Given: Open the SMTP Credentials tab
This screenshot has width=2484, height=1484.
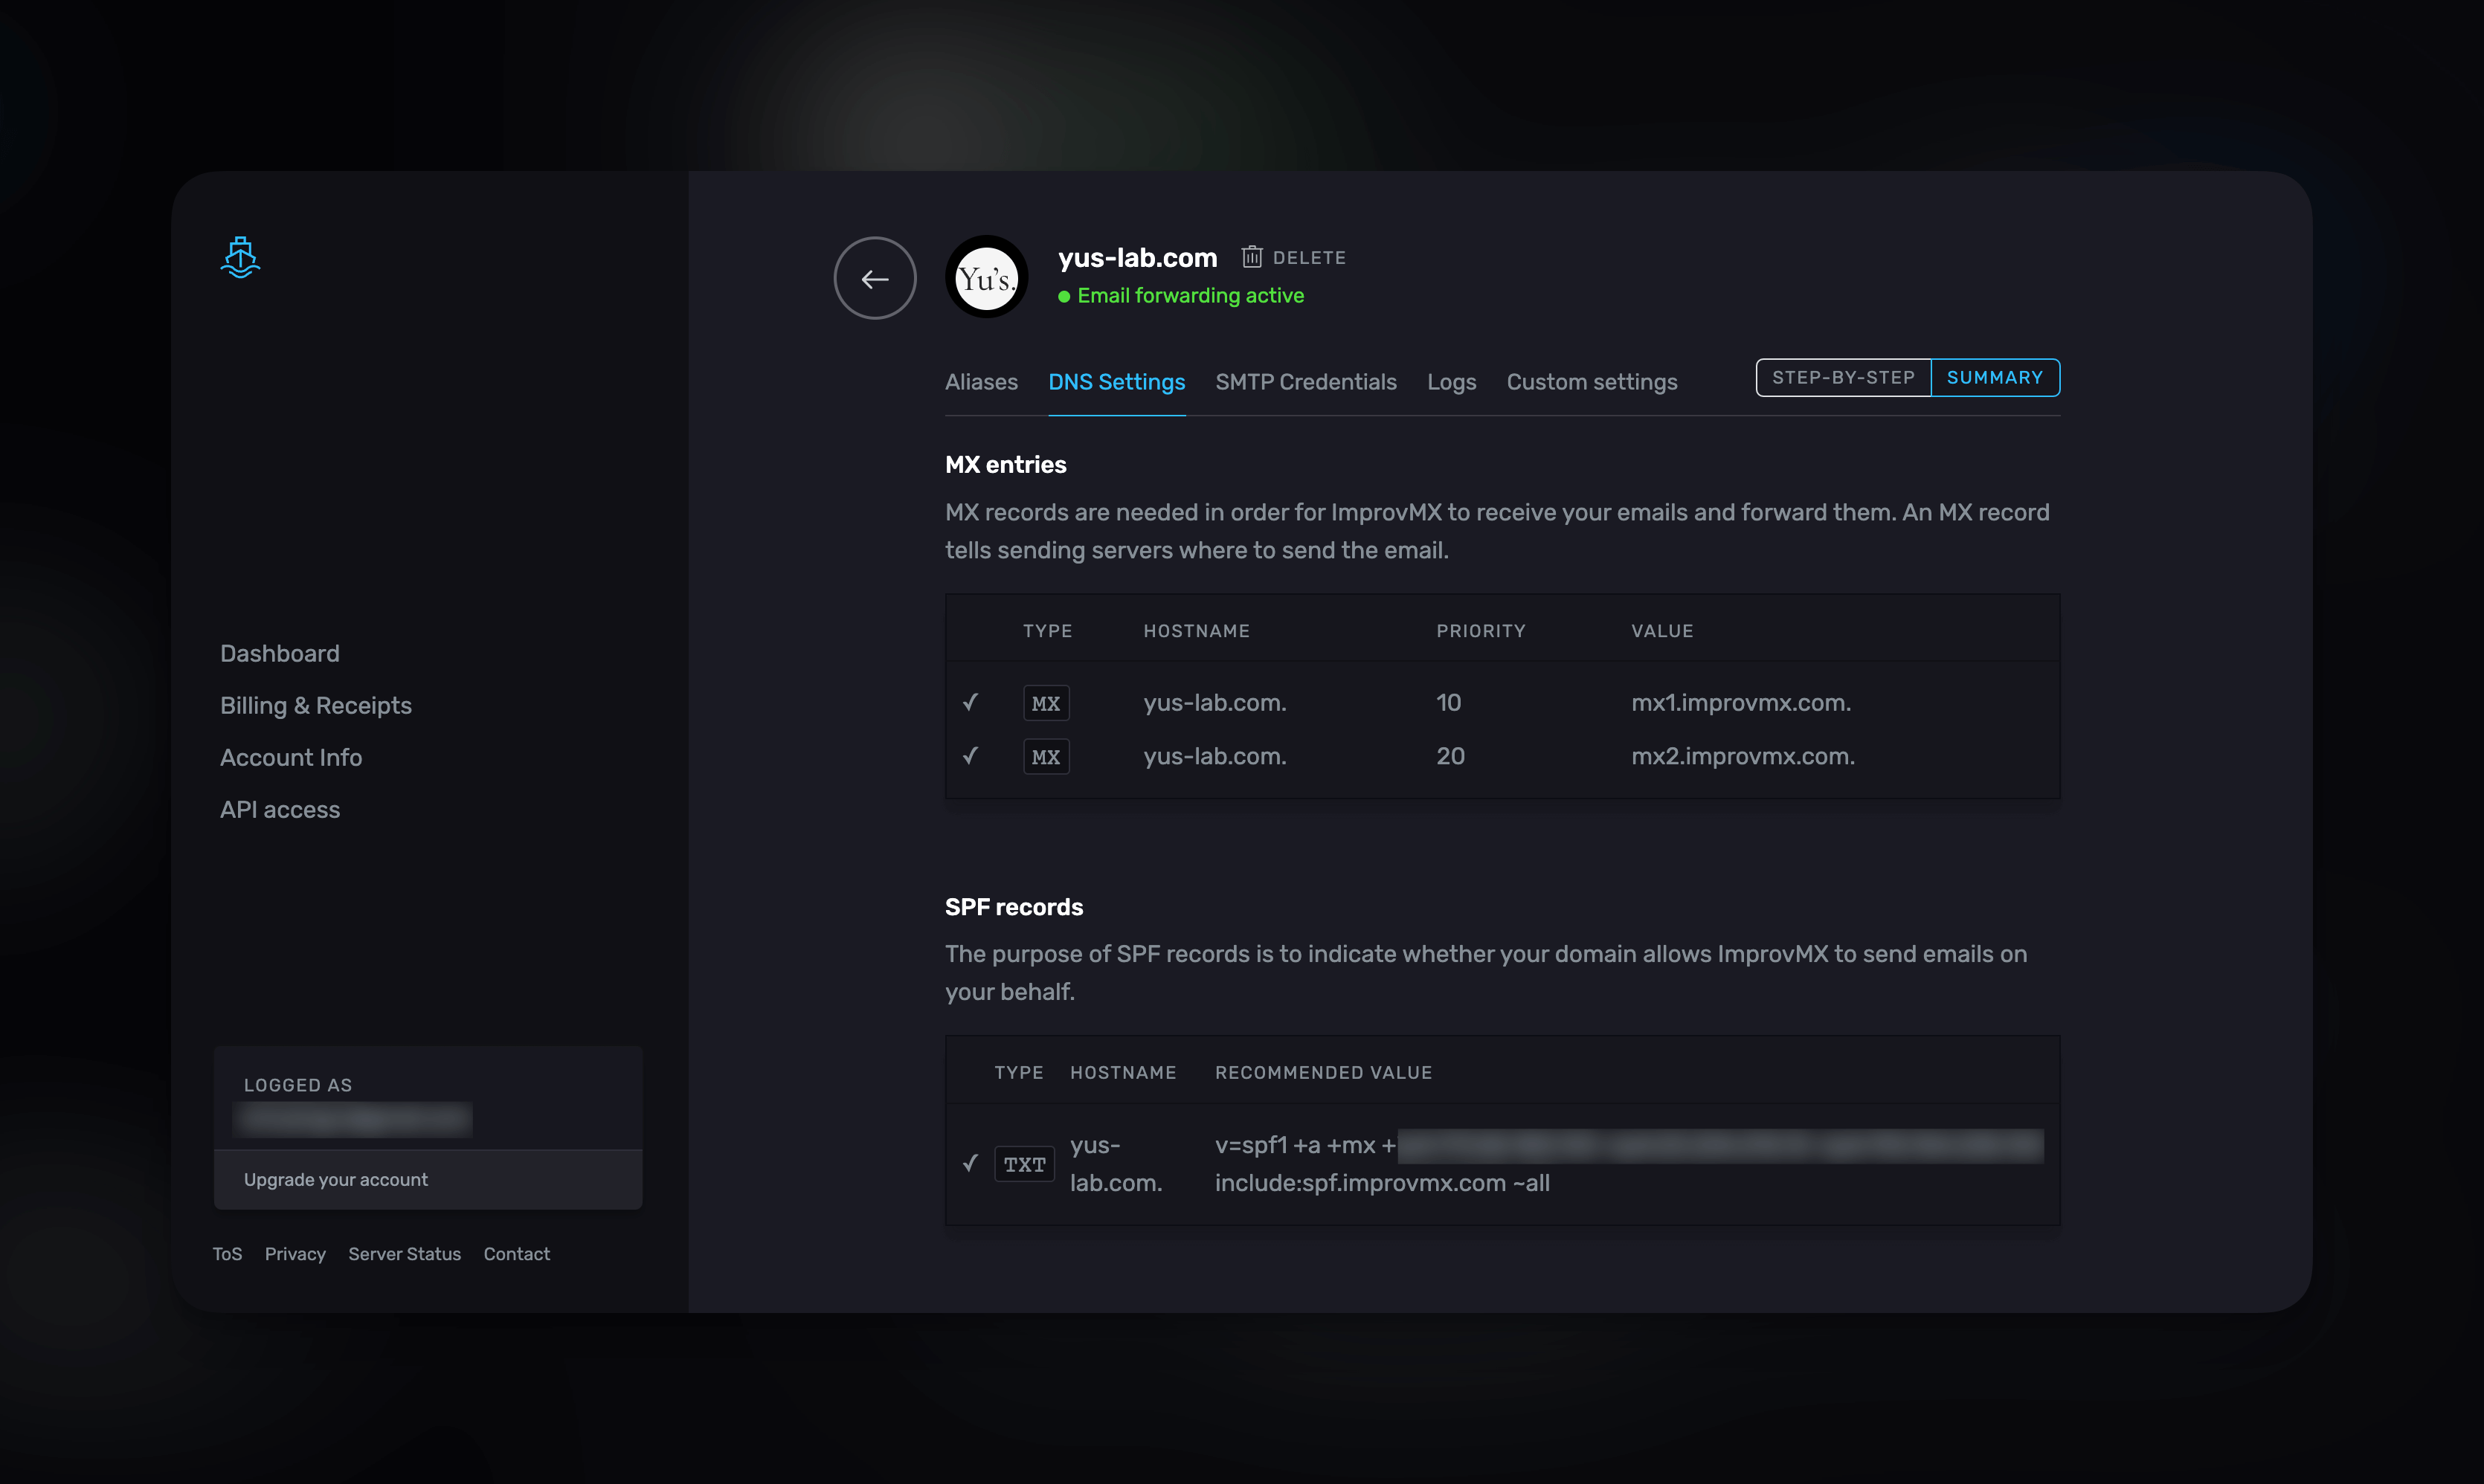Looking at the screenshot, I should tap(1305, 382).
